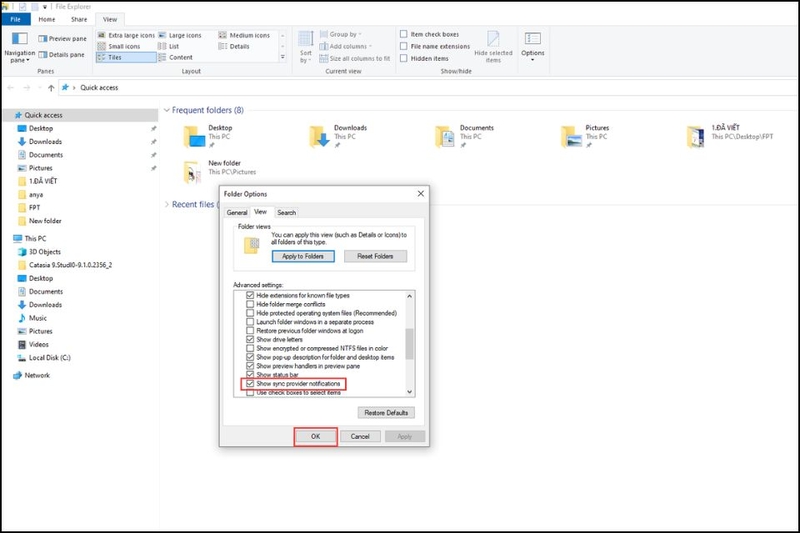Enable Hidden items checkbox

pyautogui.click(x=403, y=59)
